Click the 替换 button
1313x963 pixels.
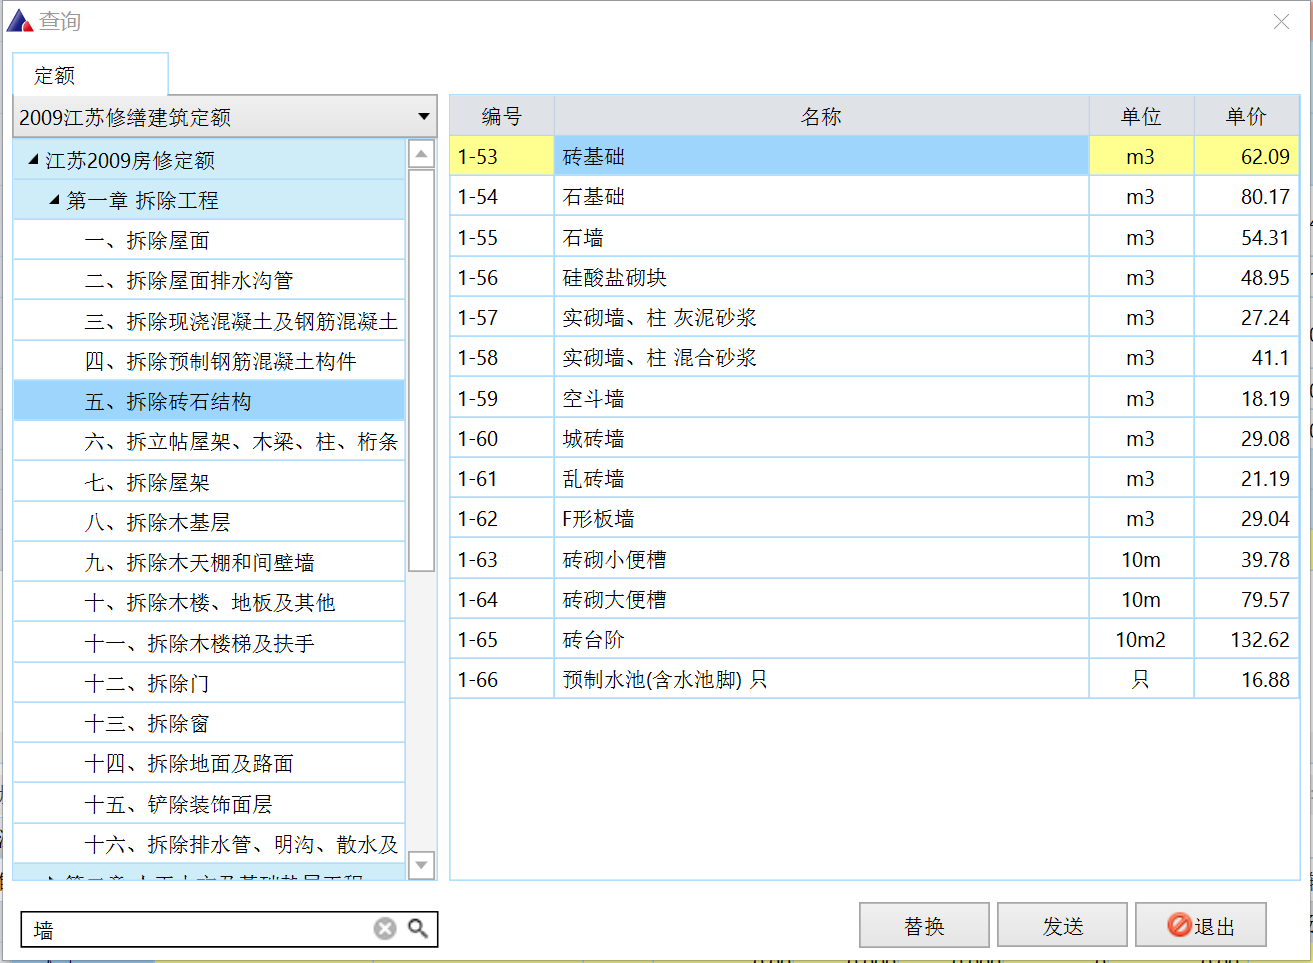coord(924,926)
